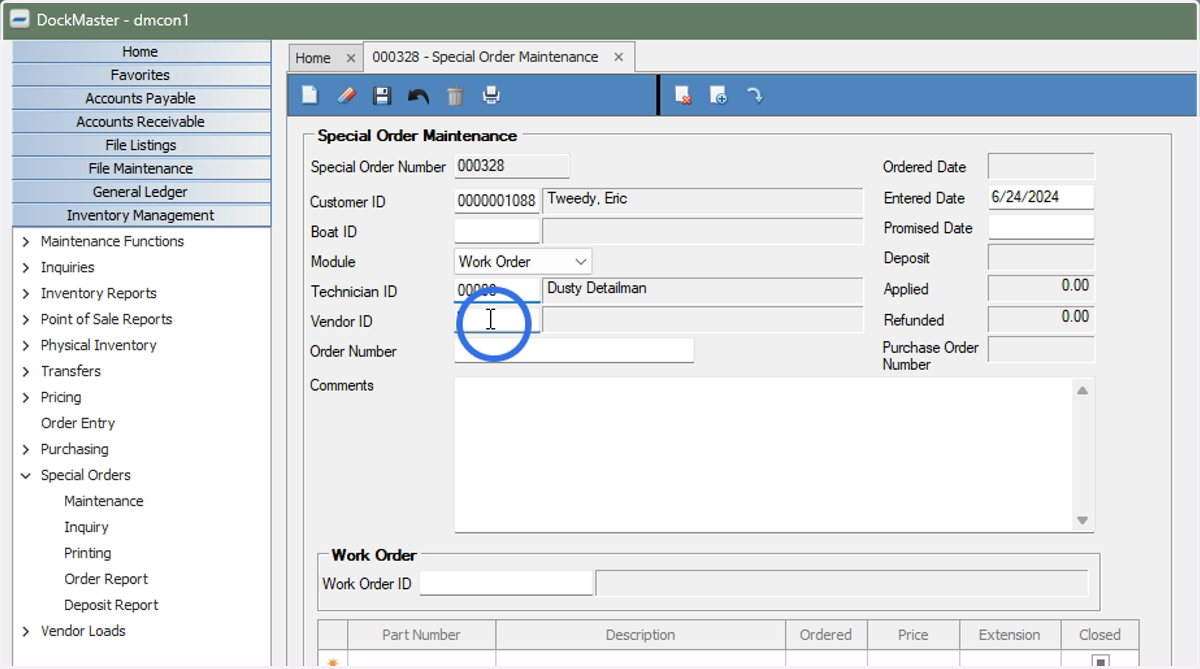Click the Comments scrollbar up arrow
The width and height of the screenshot is (1200, 669).
pyautogui.click(x=1083, y=390)
